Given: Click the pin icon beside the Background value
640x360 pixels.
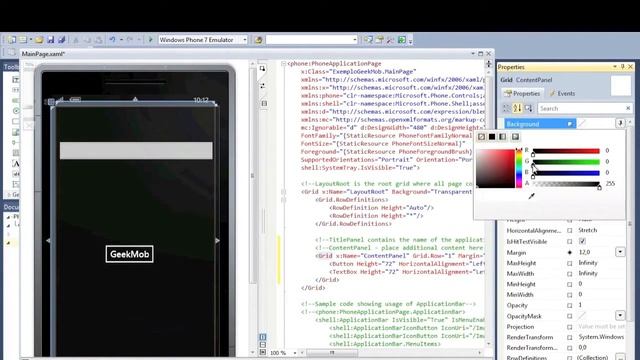Looking at the screenshot, I should click(x=620, y=123).
